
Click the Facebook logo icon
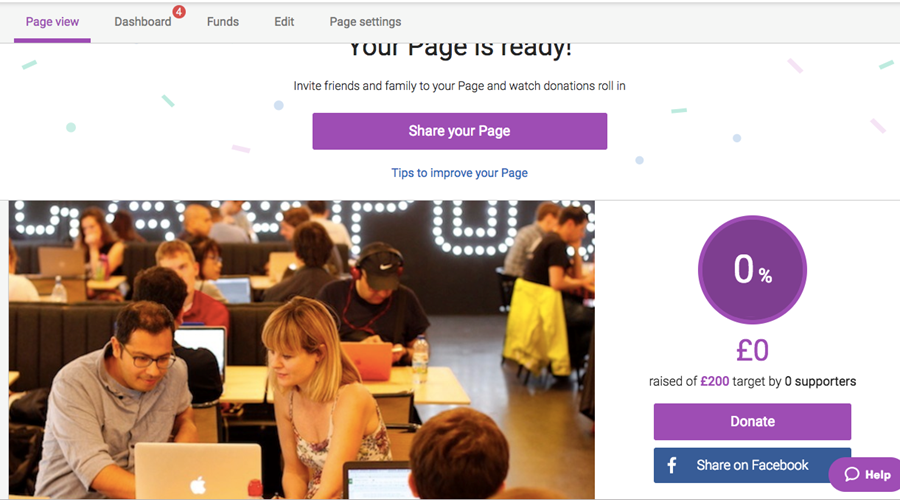pyautogui.click(x=672, y=465)
